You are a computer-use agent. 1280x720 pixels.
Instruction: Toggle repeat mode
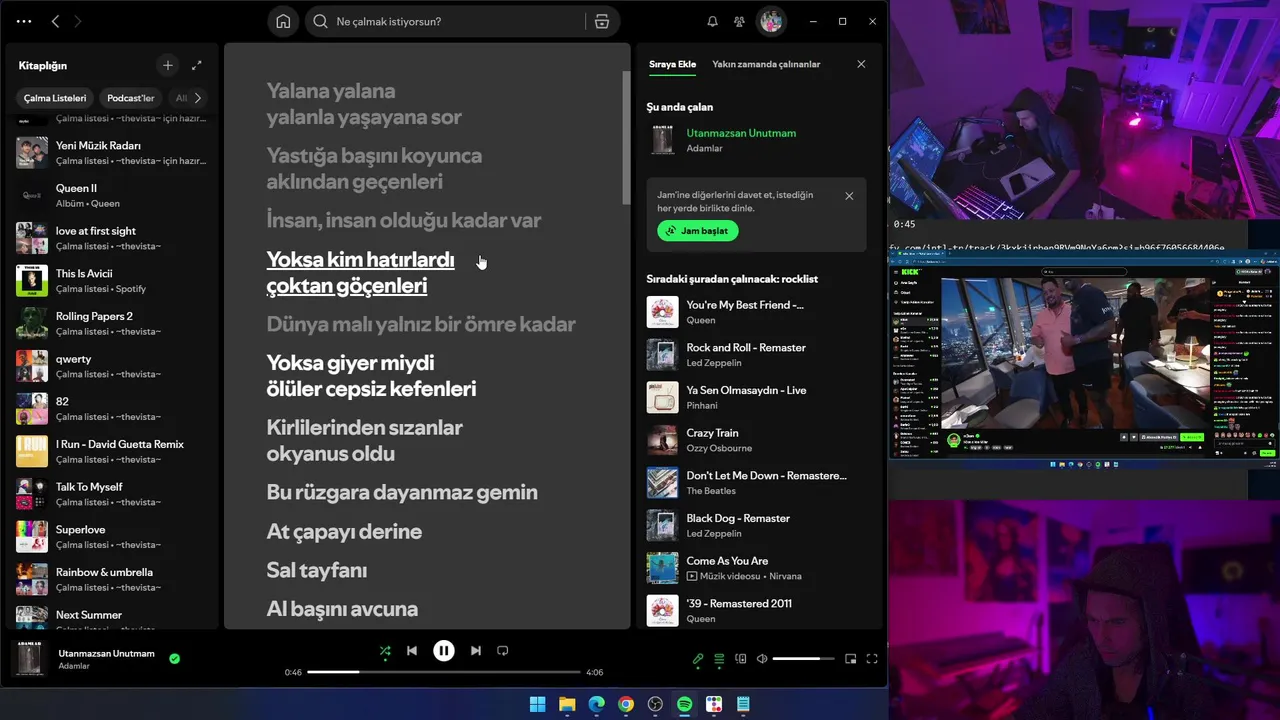[x=503, y=651]
